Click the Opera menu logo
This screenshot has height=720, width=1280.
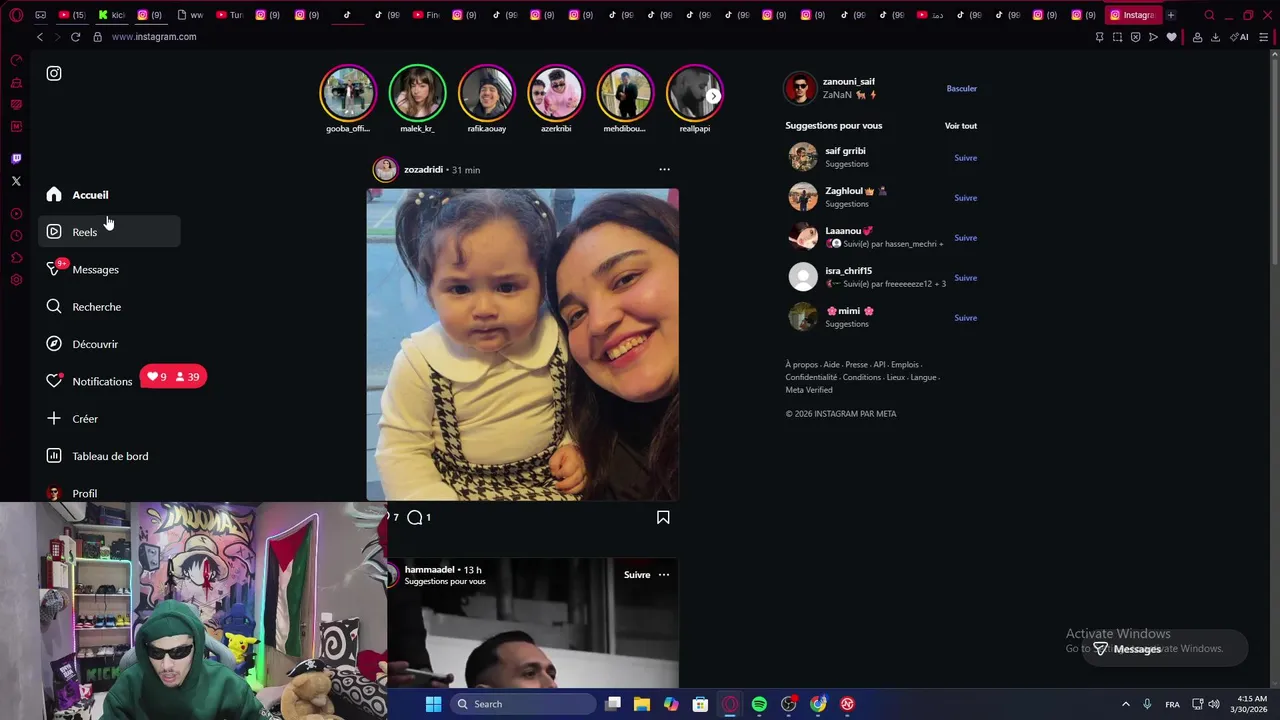coord(16,15)
